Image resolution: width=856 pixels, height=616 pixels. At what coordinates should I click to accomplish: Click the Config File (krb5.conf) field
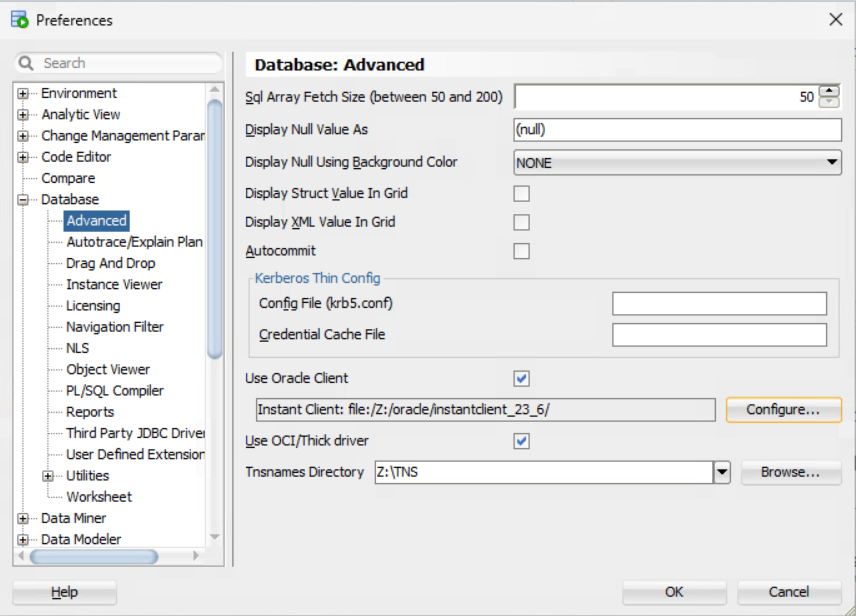719,304
